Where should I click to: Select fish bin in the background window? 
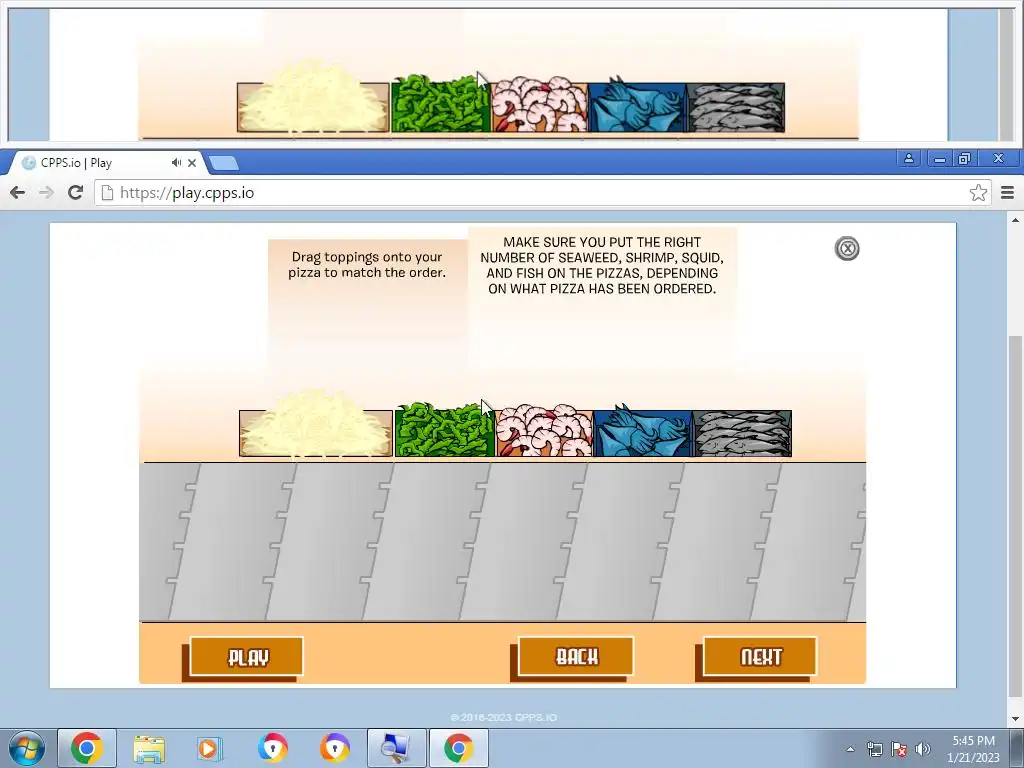point(736,108)
